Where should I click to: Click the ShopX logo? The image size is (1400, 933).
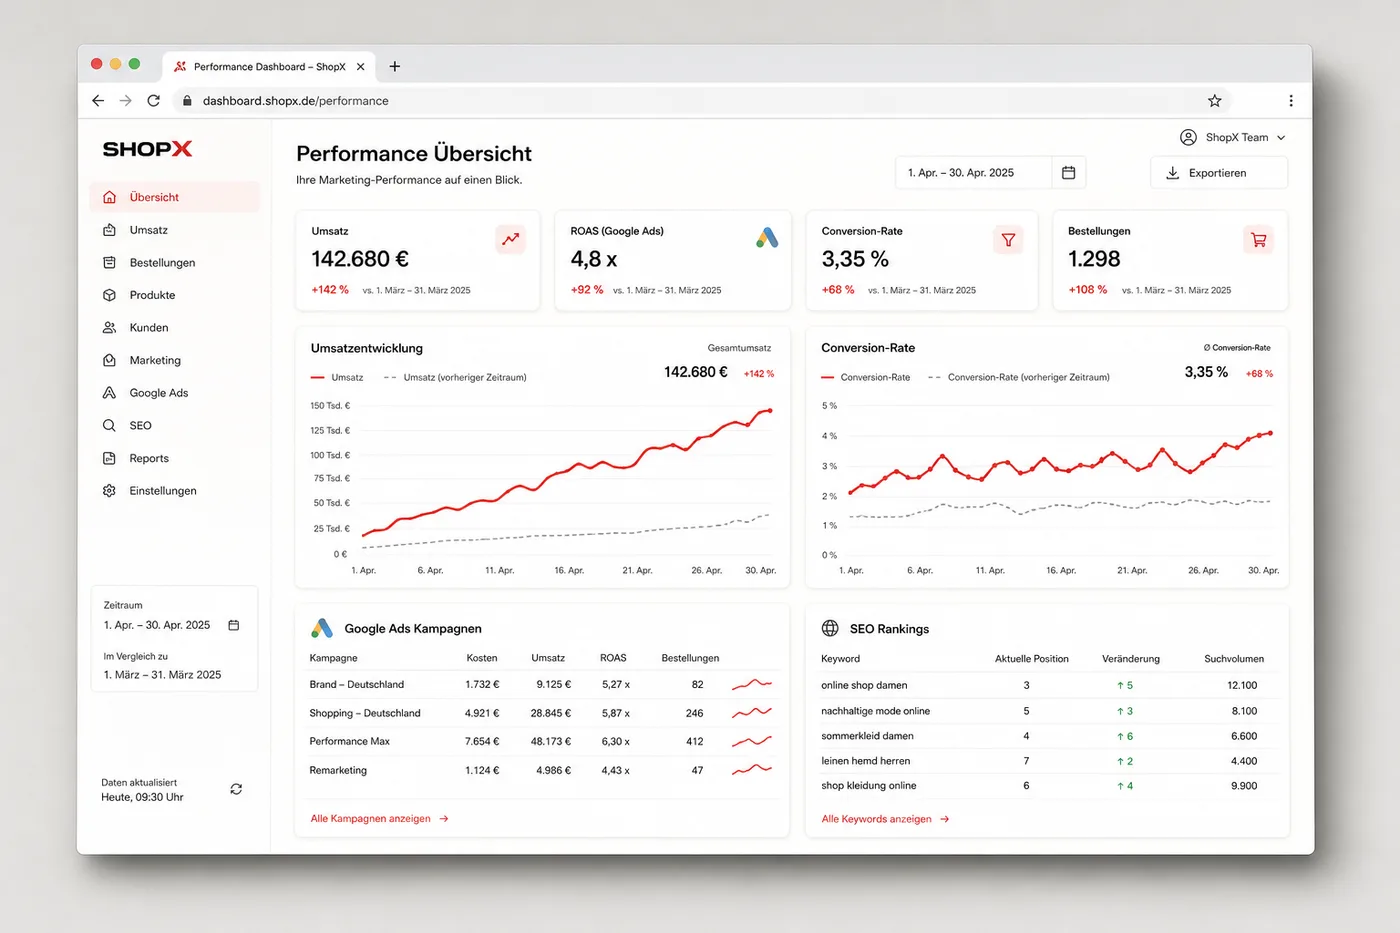tap(147, 149)
